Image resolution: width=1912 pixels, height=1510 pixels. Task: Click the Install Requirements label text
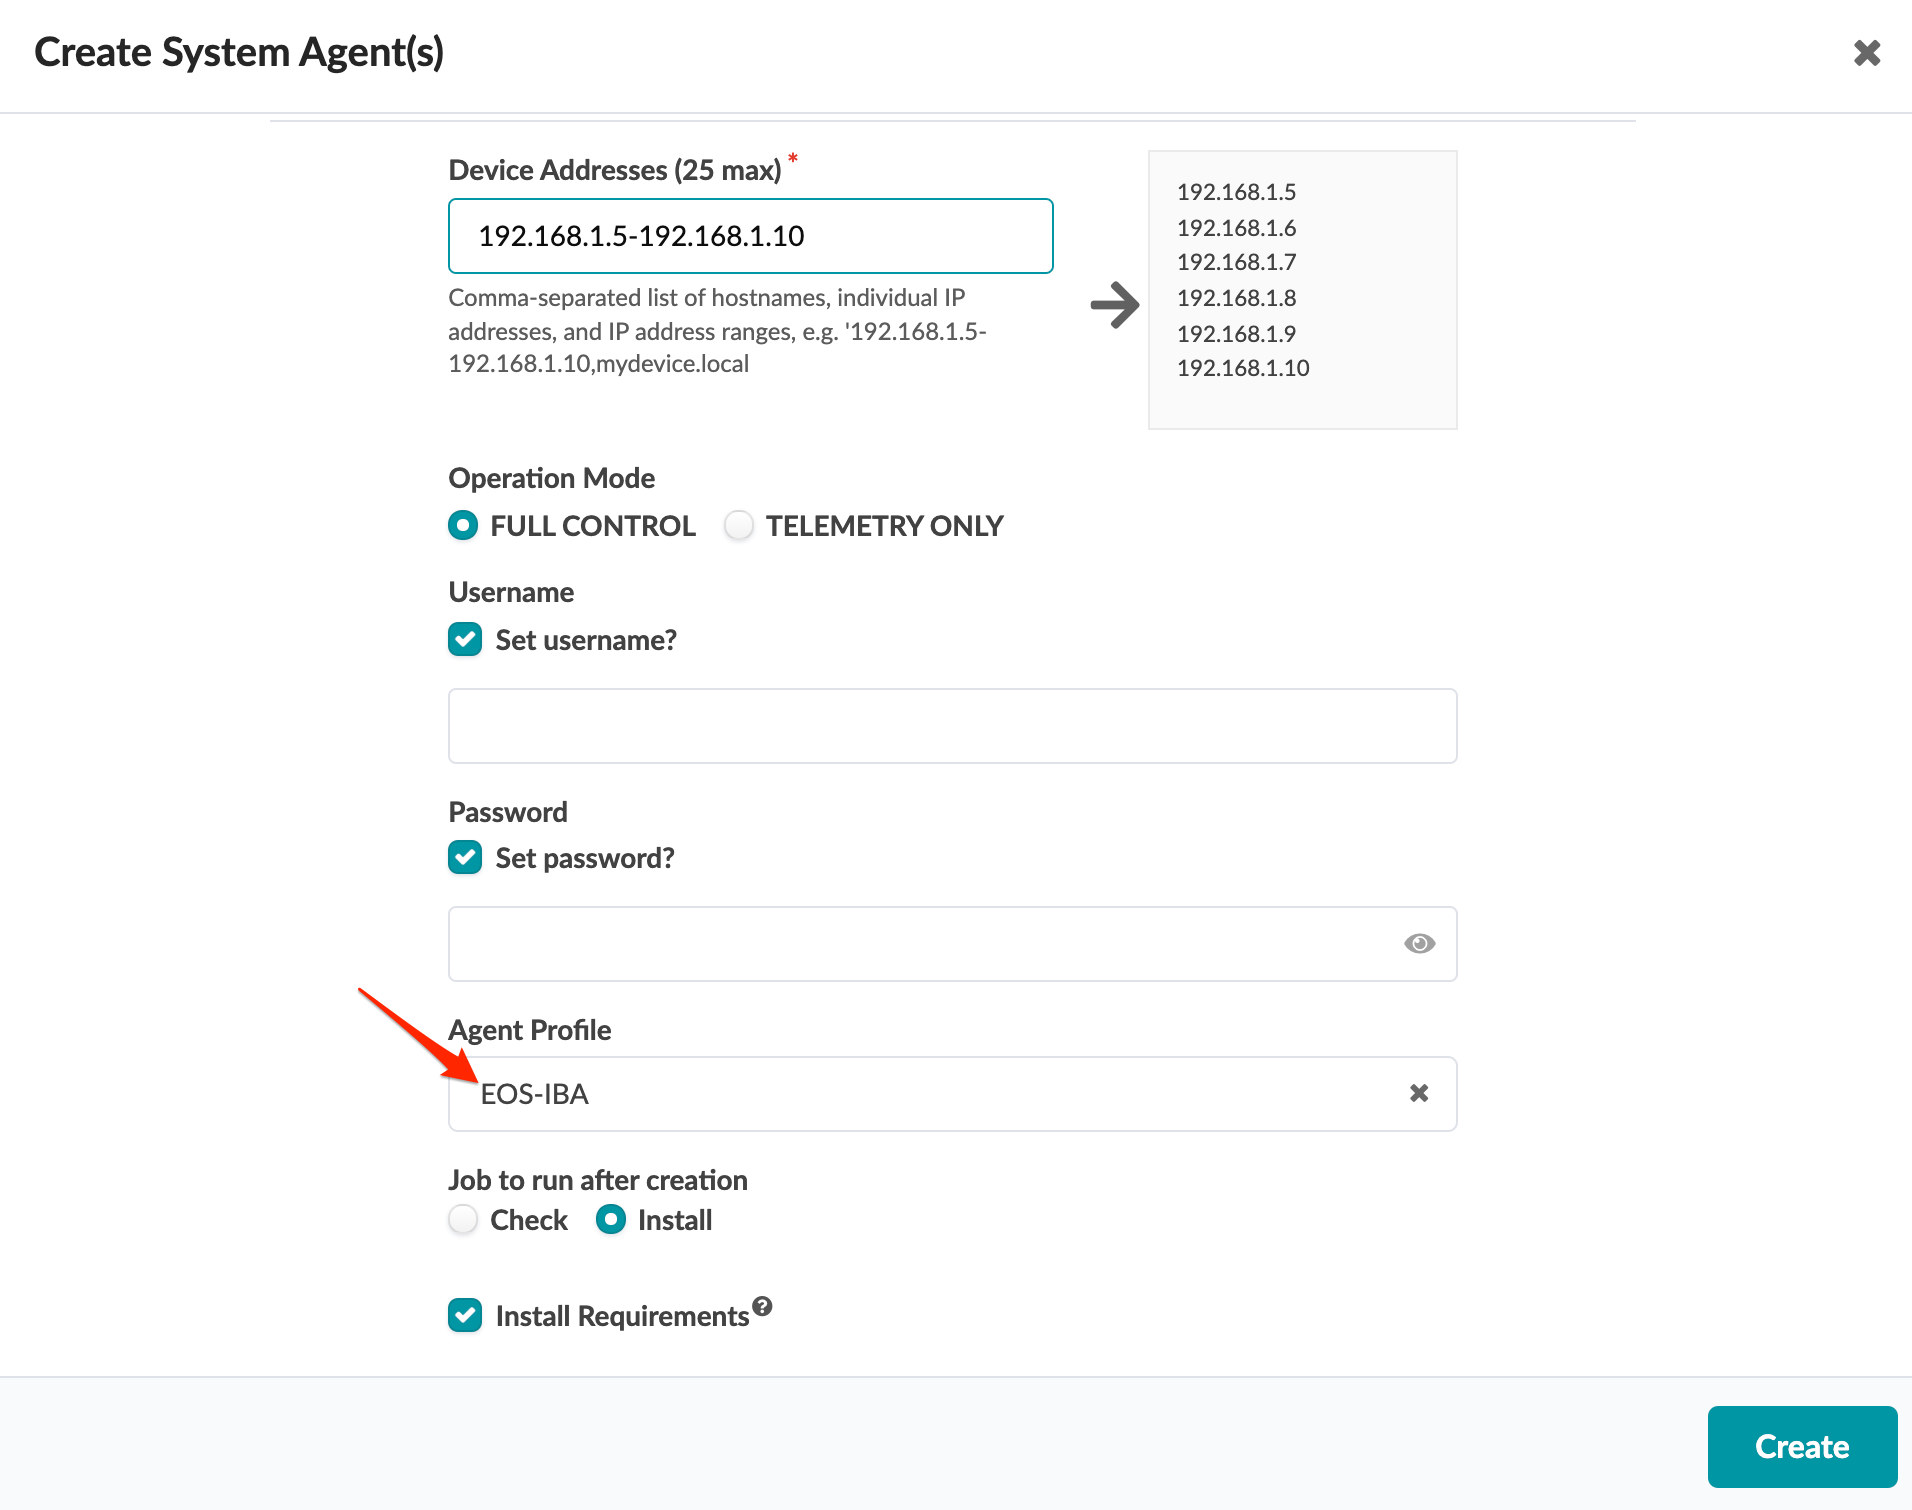point(622,1317)
